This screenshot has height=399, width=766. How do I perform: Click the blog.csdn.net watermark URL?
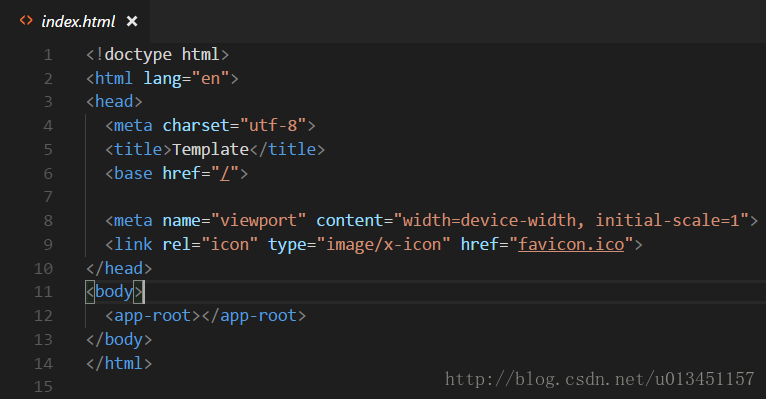[599, 379]
